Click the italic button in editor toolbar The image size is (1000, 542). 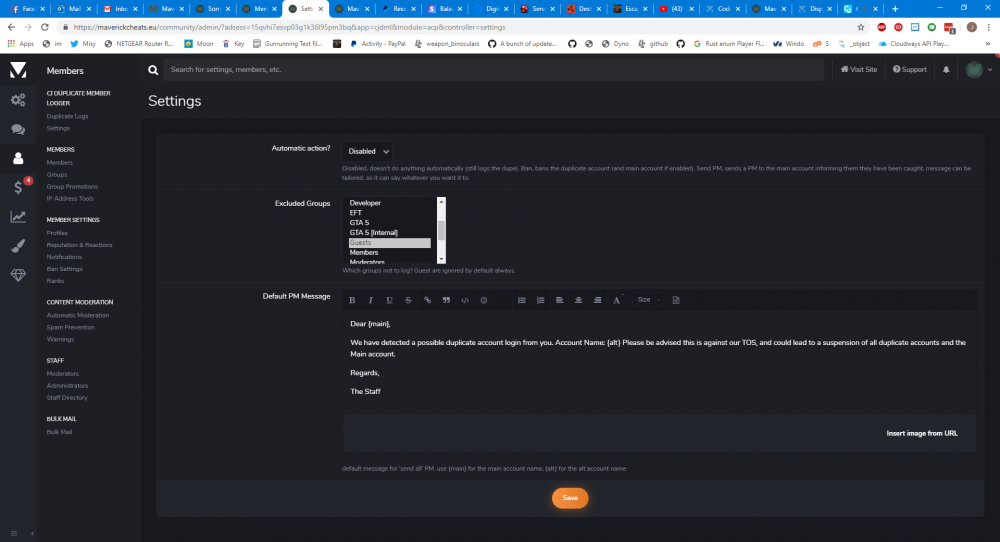(371, 300)
